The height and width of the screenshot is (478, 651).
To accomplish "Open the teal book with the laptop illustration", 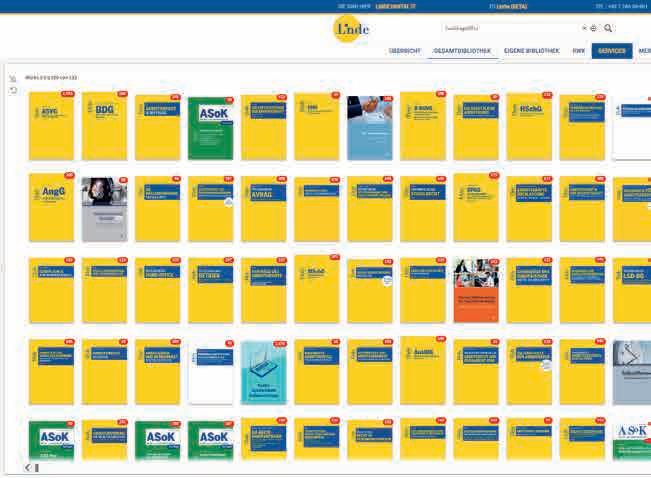I will 264,373.
